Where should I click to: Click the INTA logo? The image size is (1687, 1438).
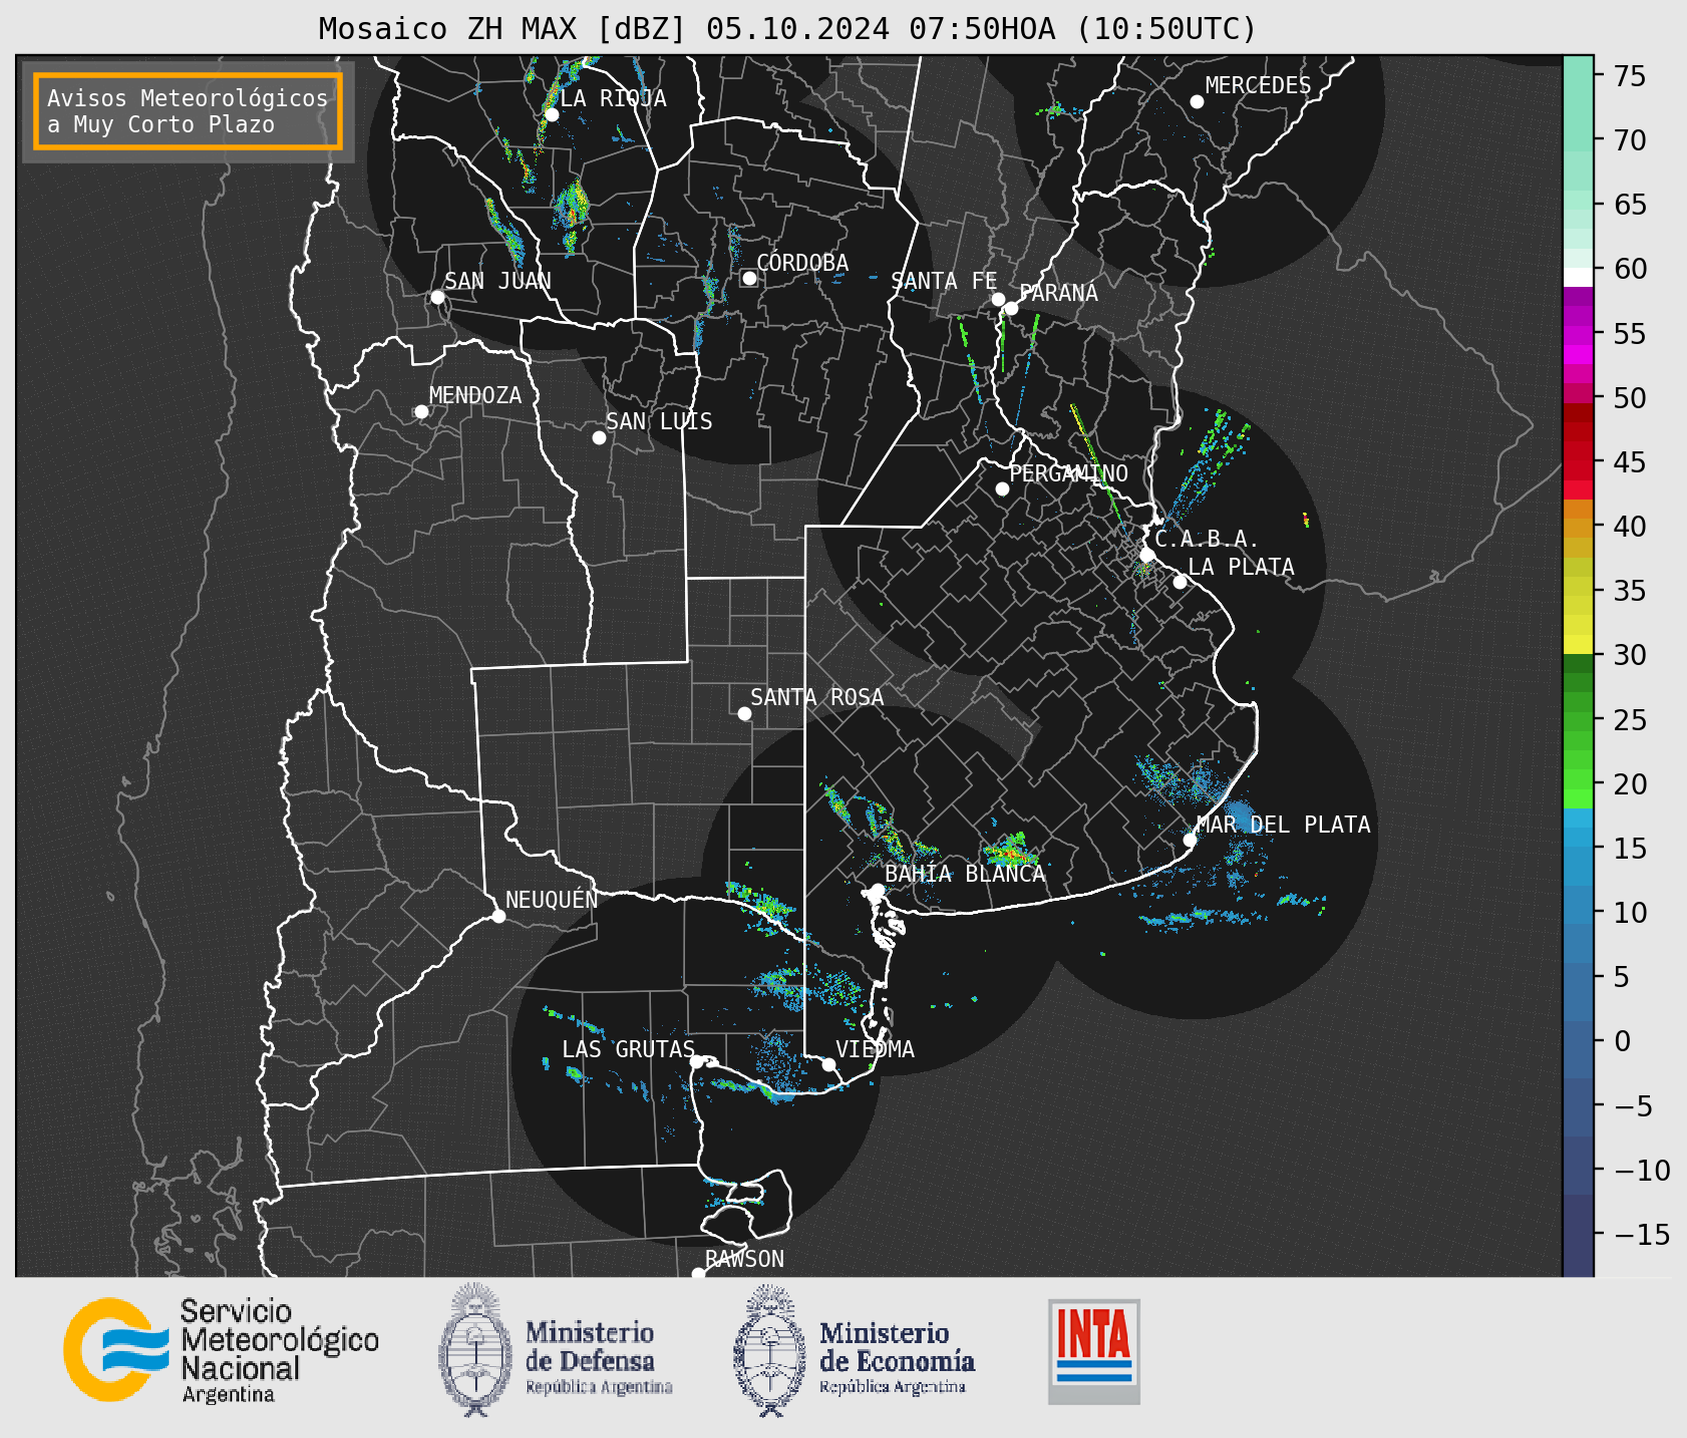1094,1351
